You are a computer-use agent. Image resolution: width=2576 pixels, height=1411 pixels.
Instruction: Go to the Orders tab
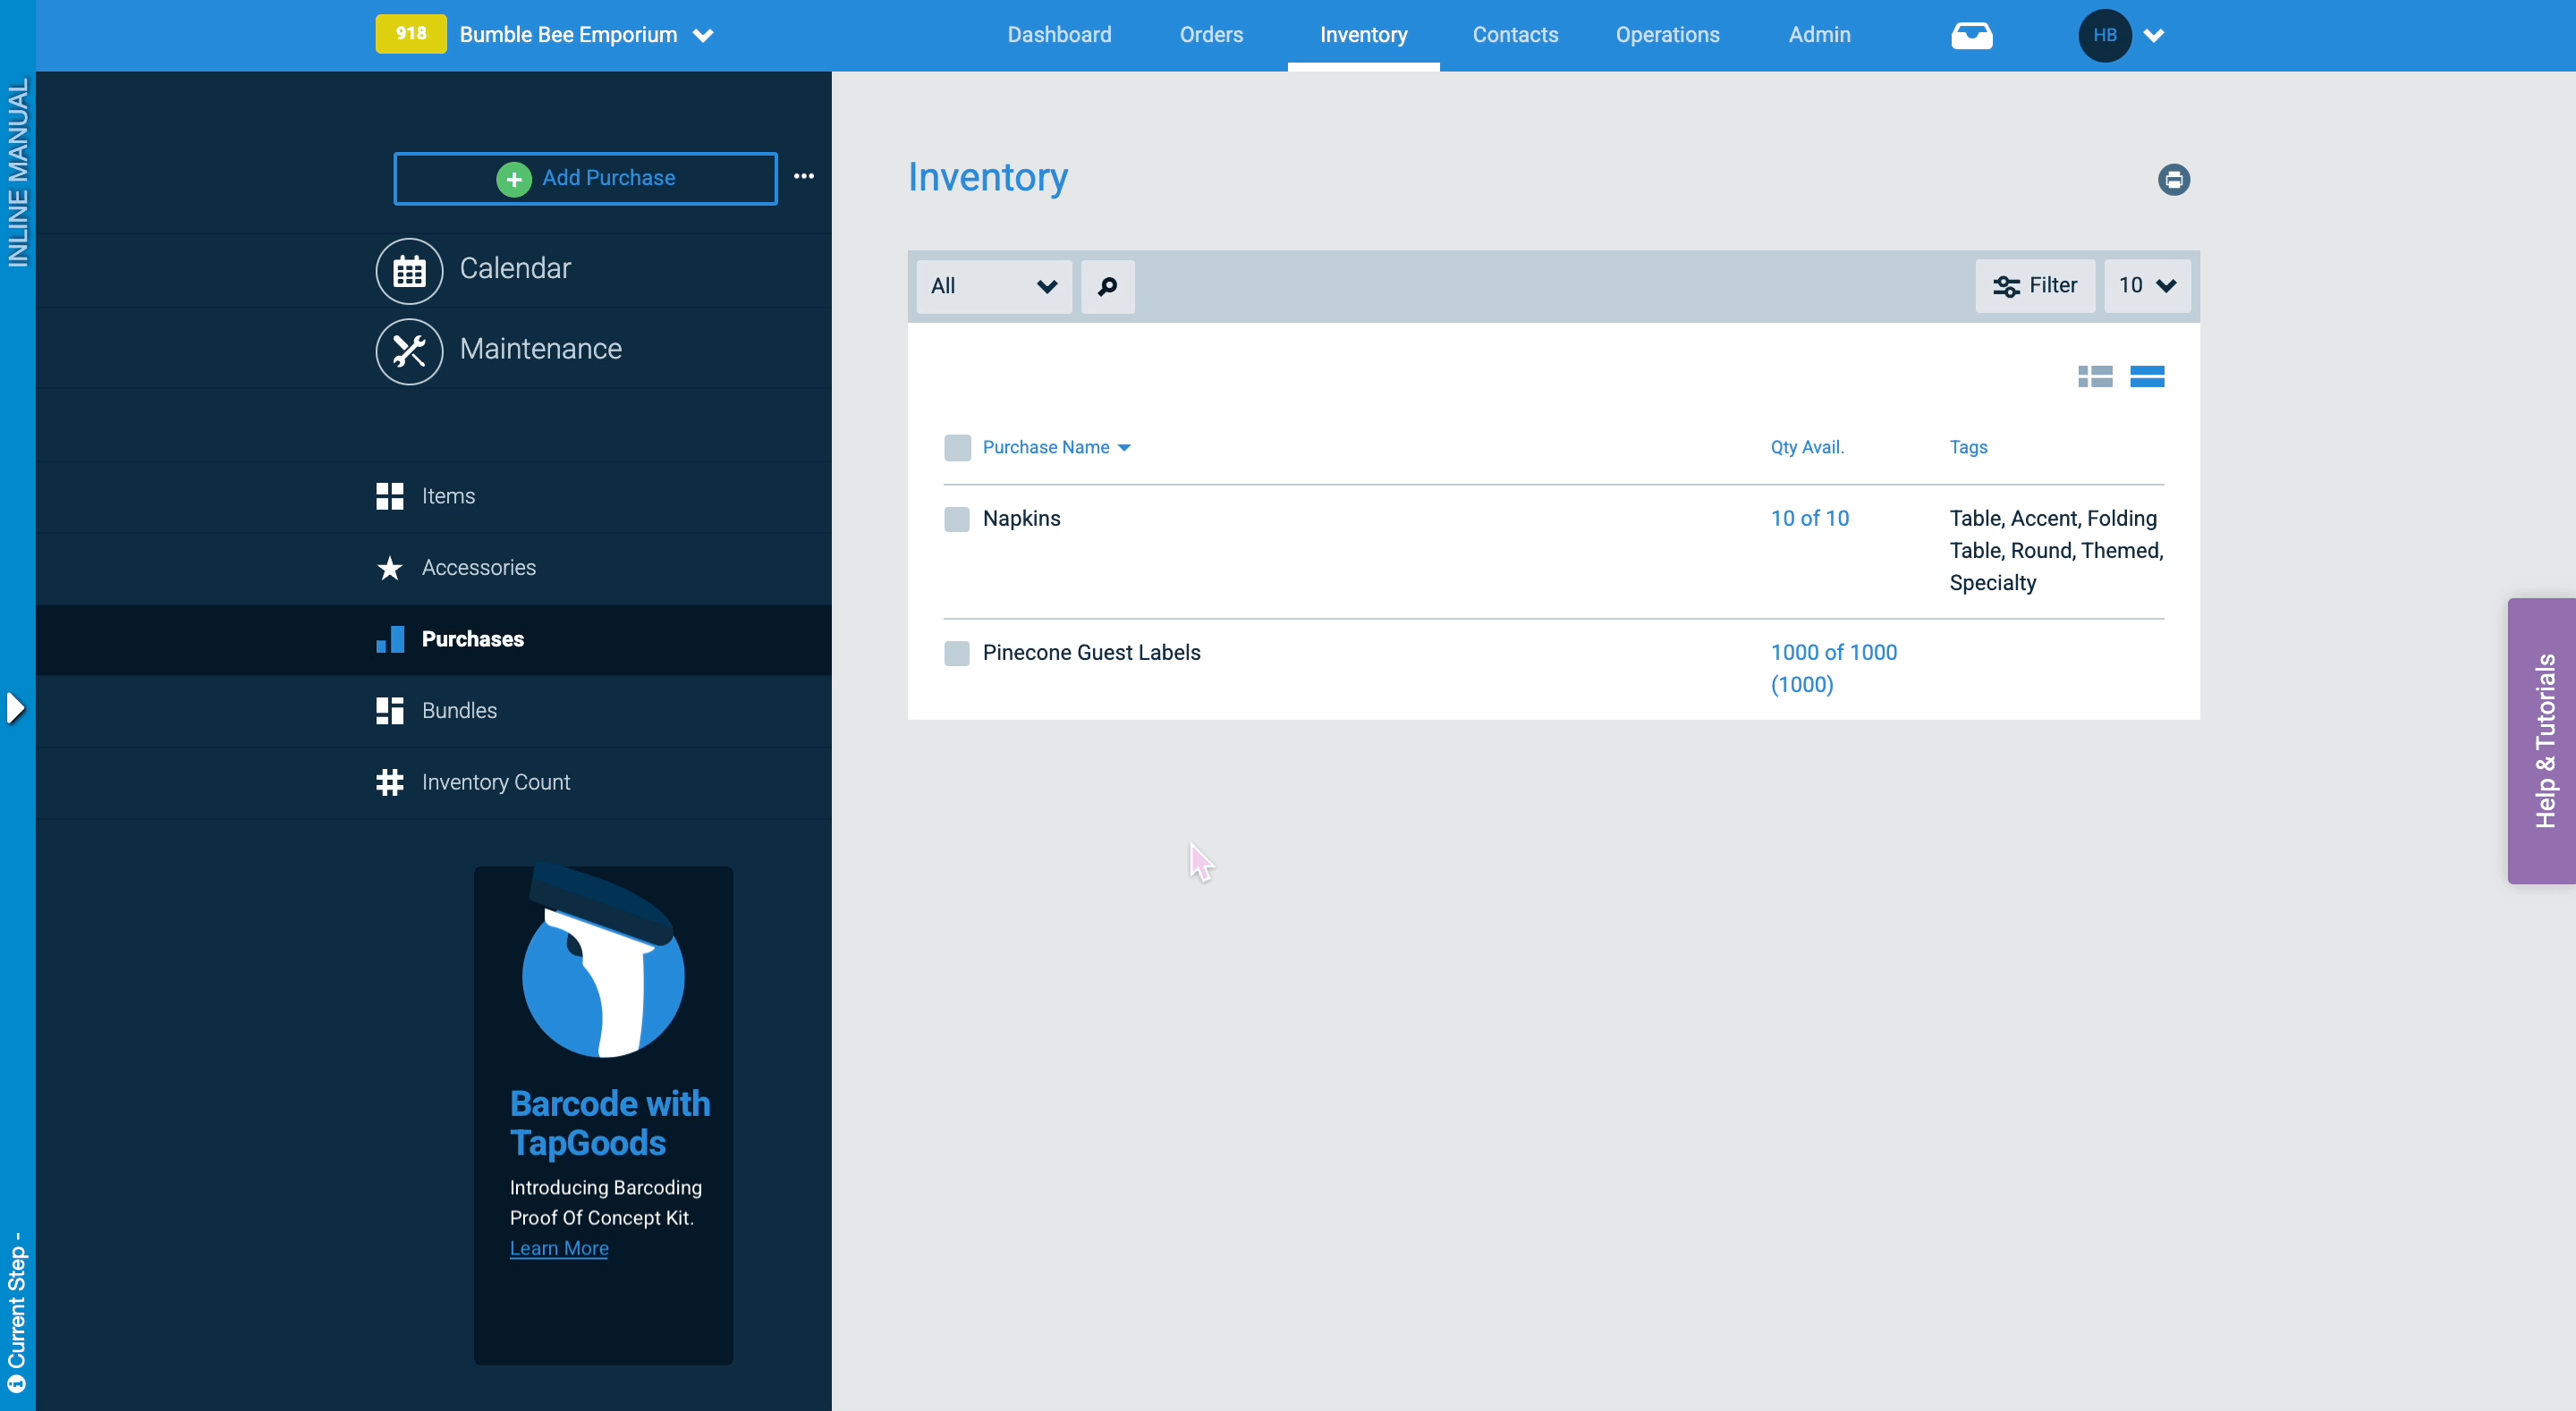pyautogui.click(x=1211, y=35)
